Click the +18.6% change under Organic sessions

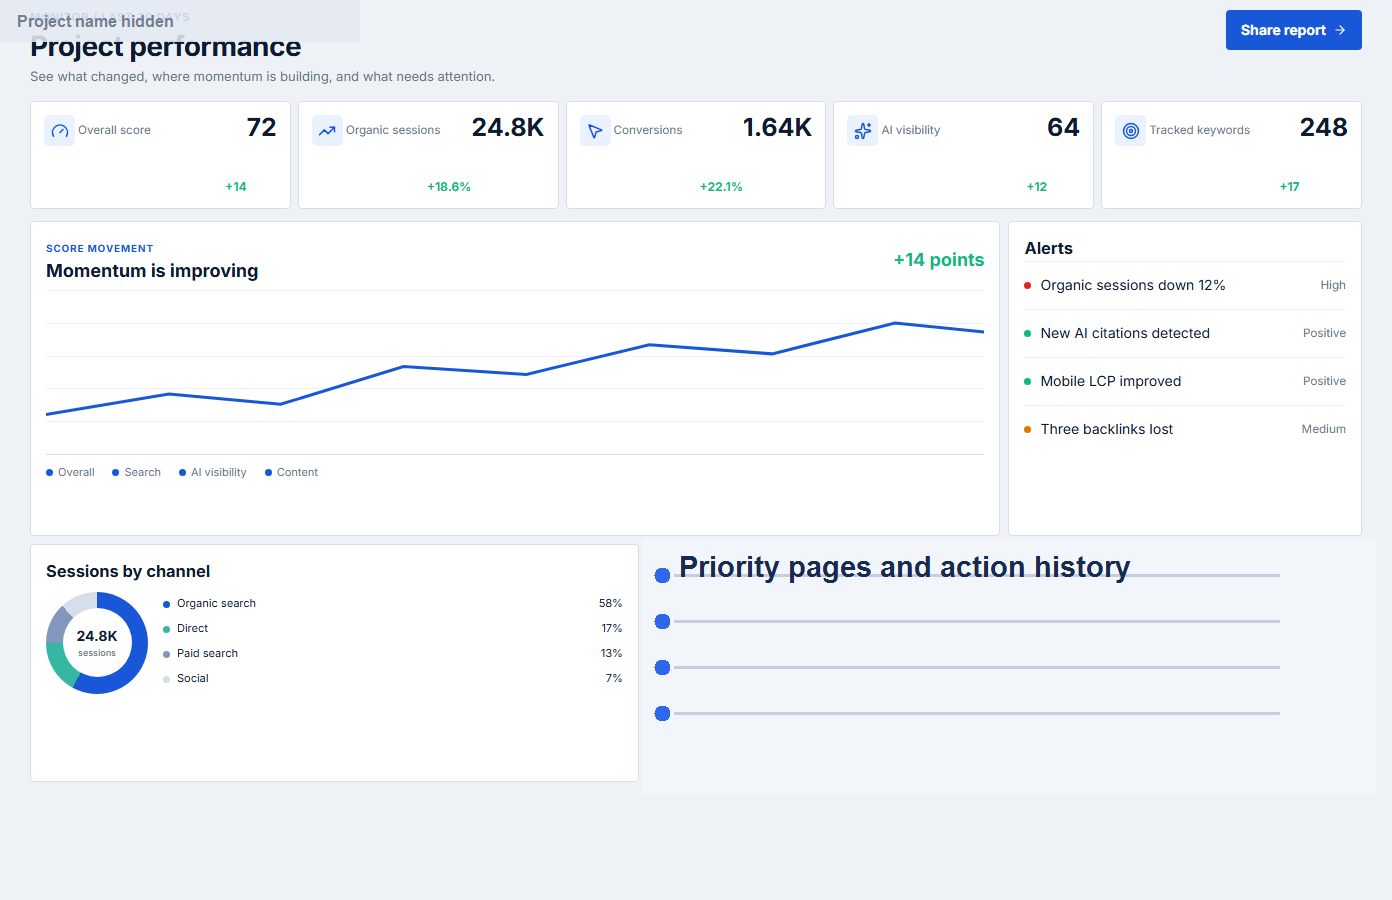[449, 187]
